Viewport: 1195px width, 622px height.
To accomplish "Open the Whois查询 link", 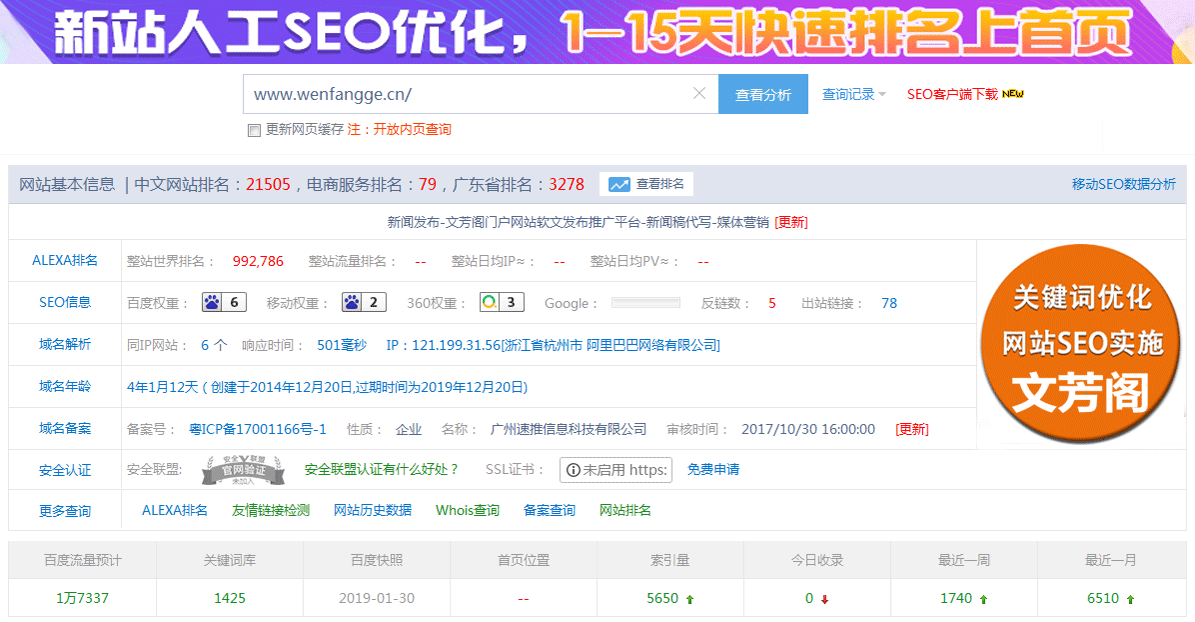I will point(467,511).
